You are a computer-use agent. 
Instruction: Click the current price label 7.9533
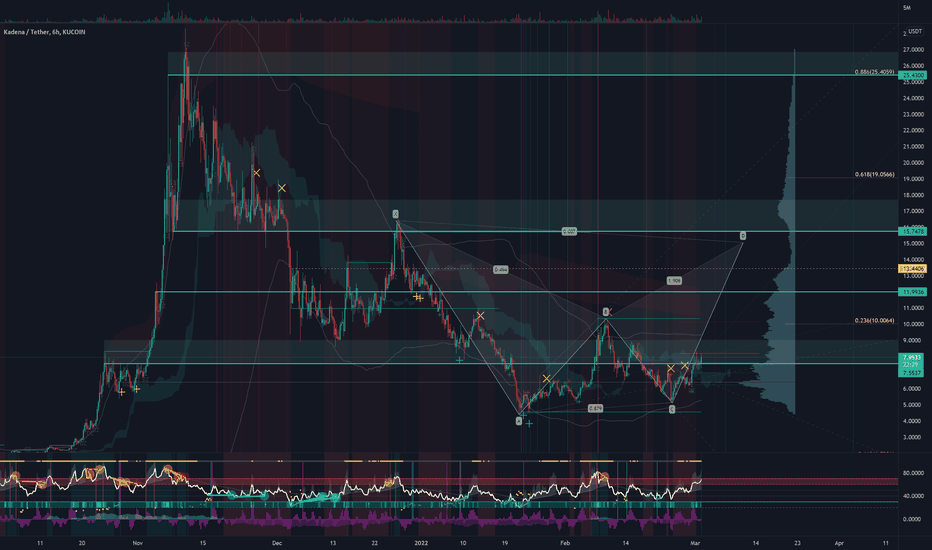pyautogui.click(x=912, y=358)
